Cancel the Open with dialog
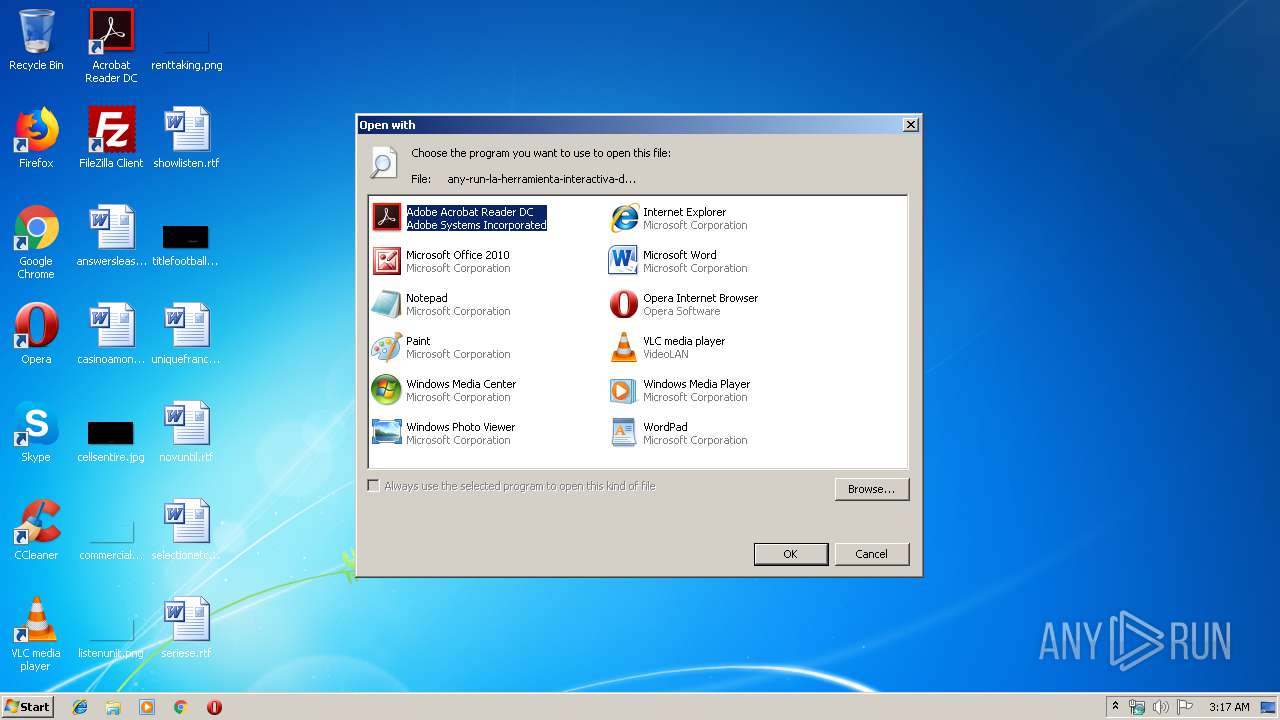 click(x=871, y=554)
